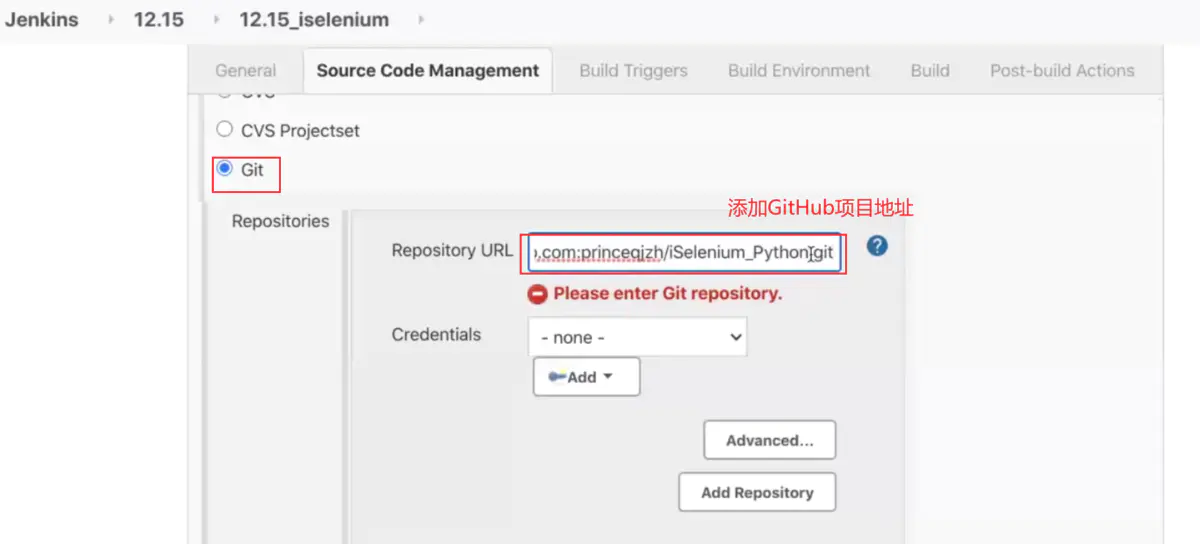Open breadcrumb arrow after 12.15_iselenium

click(x=420, y=20)
